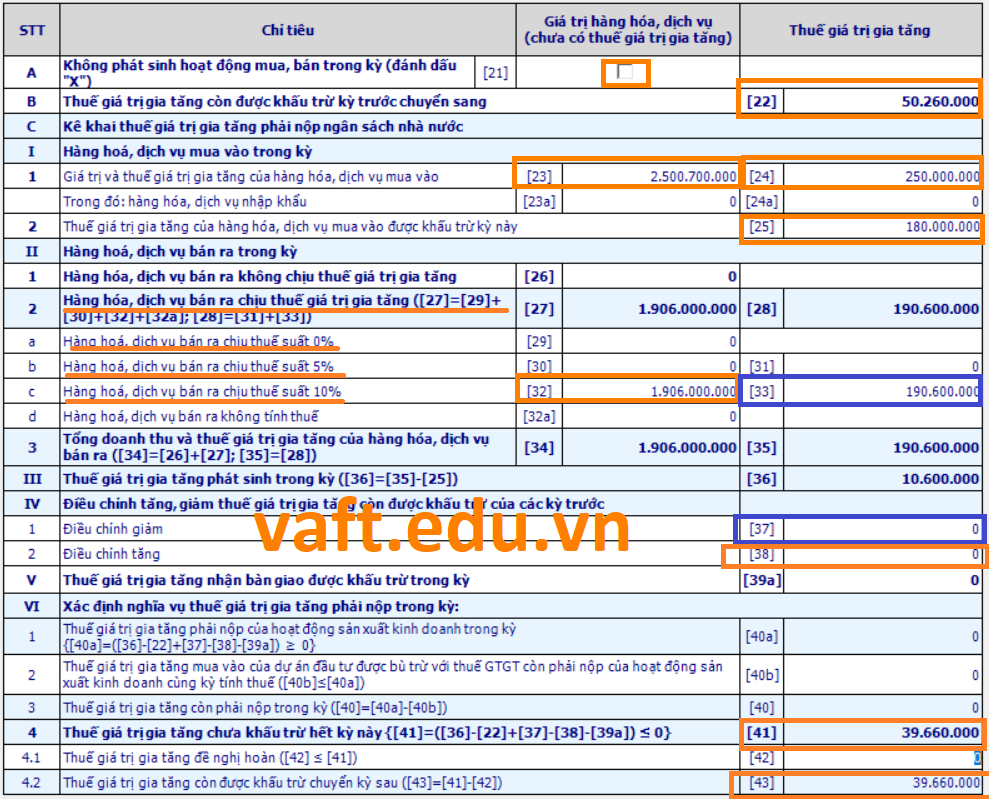Select the 'Chỉ tiêu' column header
The image size is (989, 799).
(288, 30)
